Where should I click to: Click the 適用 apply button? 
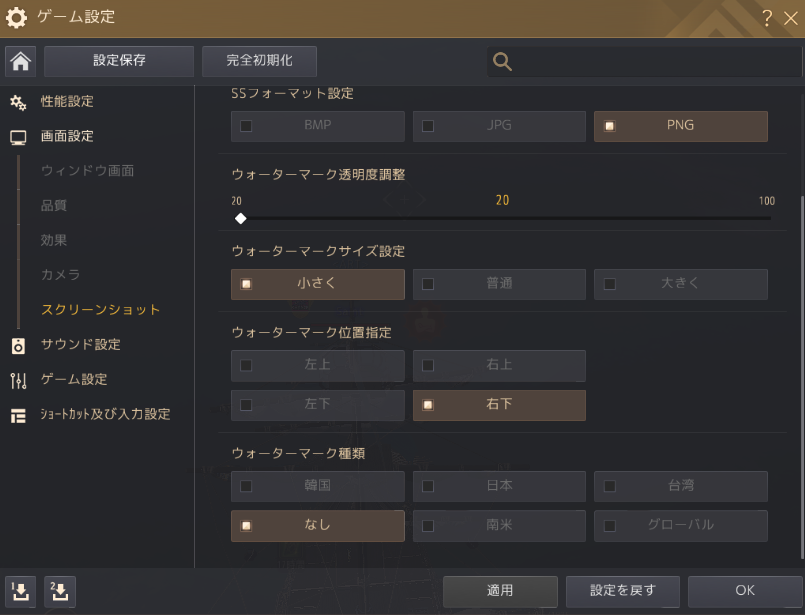500,591
